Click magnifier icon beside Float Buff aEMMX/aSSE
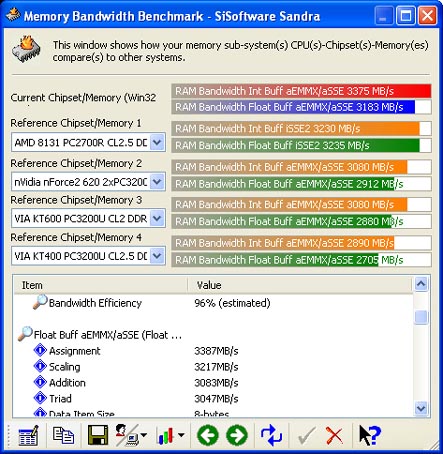The image size is (443, 454). coord(25,334)
